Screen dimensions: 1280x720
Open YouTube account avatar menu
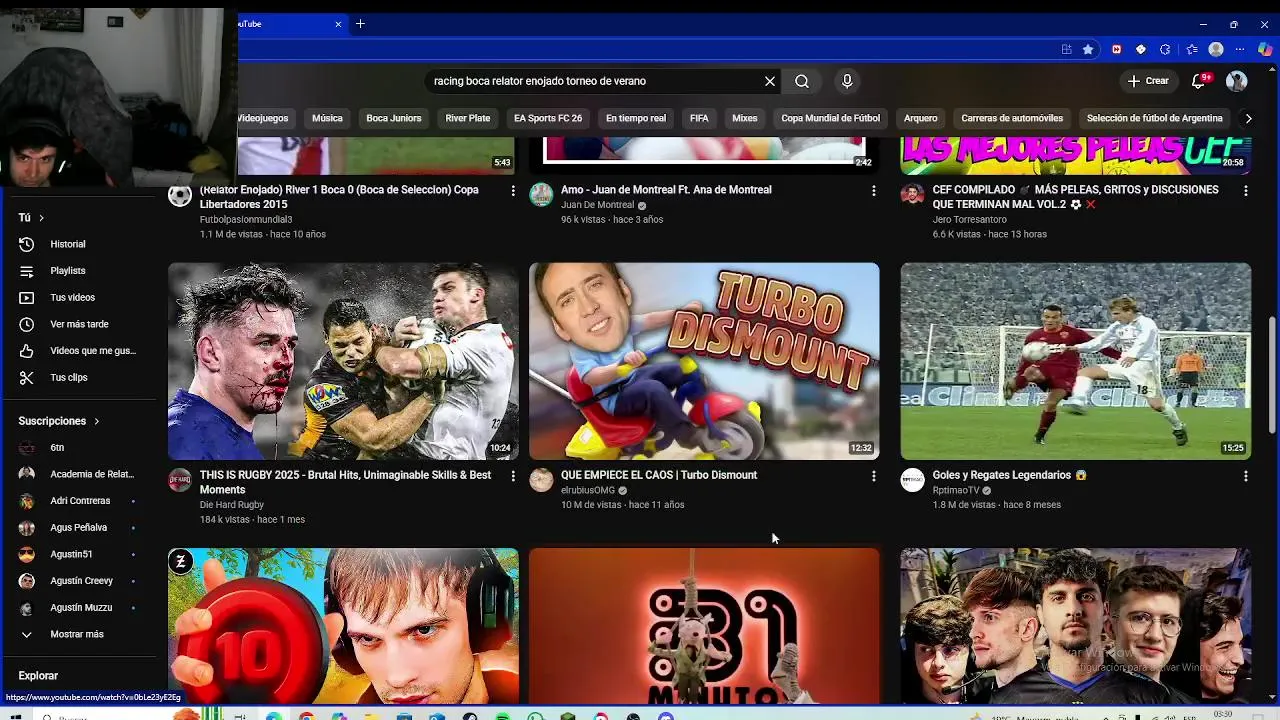click(x=1237, y=81)
